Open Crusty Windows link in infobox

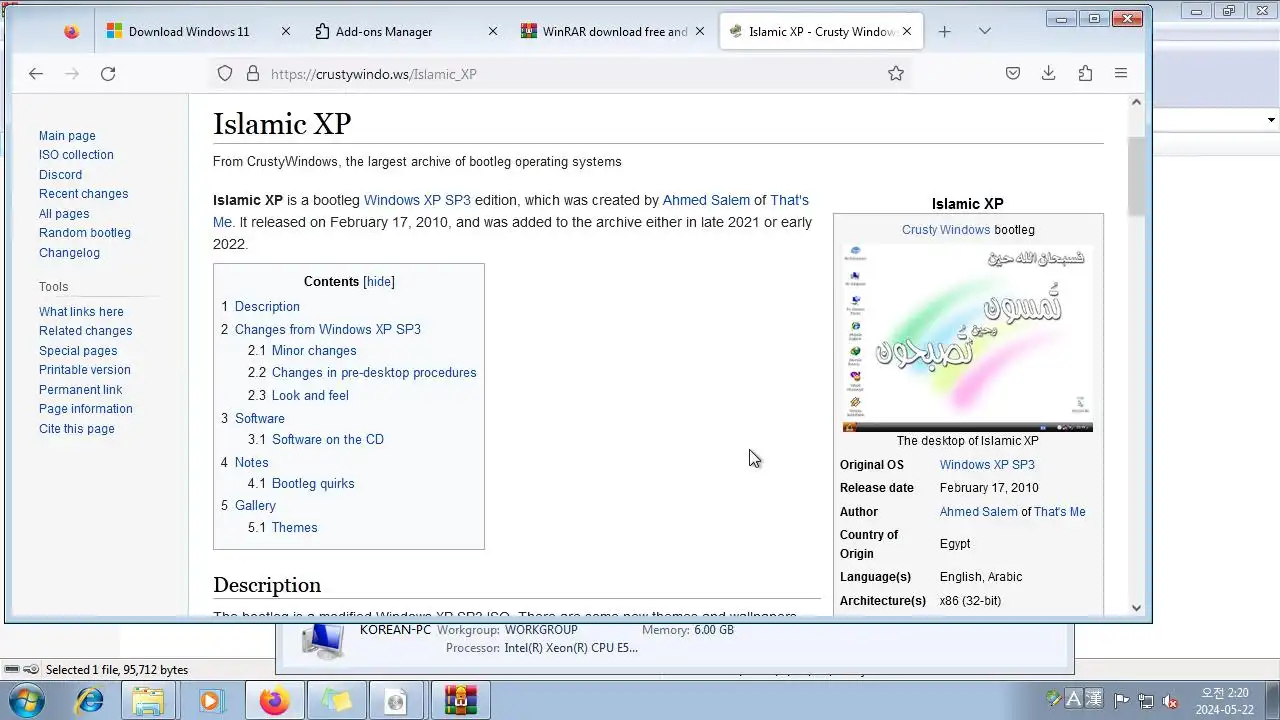tap(946, 230)
